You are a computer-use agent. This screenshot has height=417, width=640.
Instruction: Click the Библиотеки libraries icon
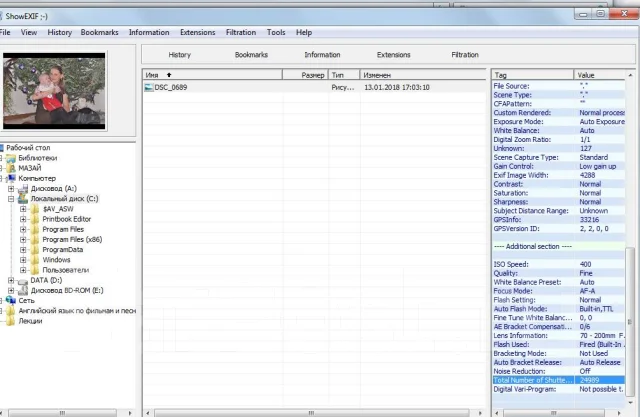point(11,158)
